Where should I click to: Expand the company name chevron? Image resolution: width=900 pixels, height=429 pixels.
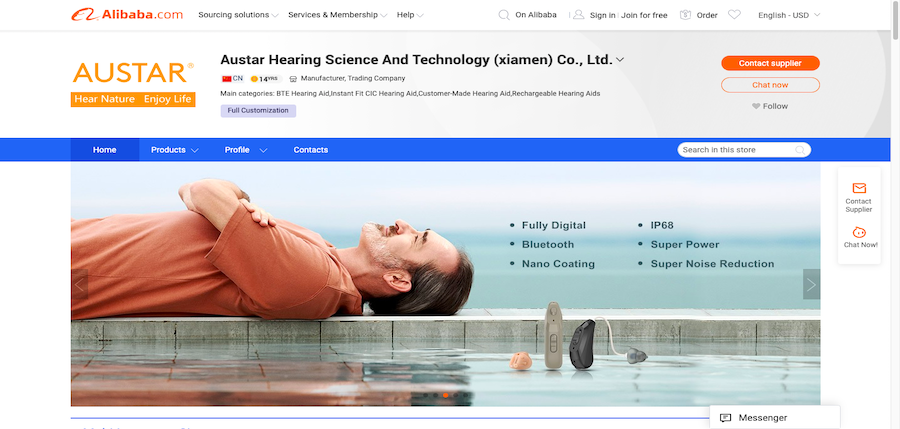pyautogui.click(x=620, y=60)
